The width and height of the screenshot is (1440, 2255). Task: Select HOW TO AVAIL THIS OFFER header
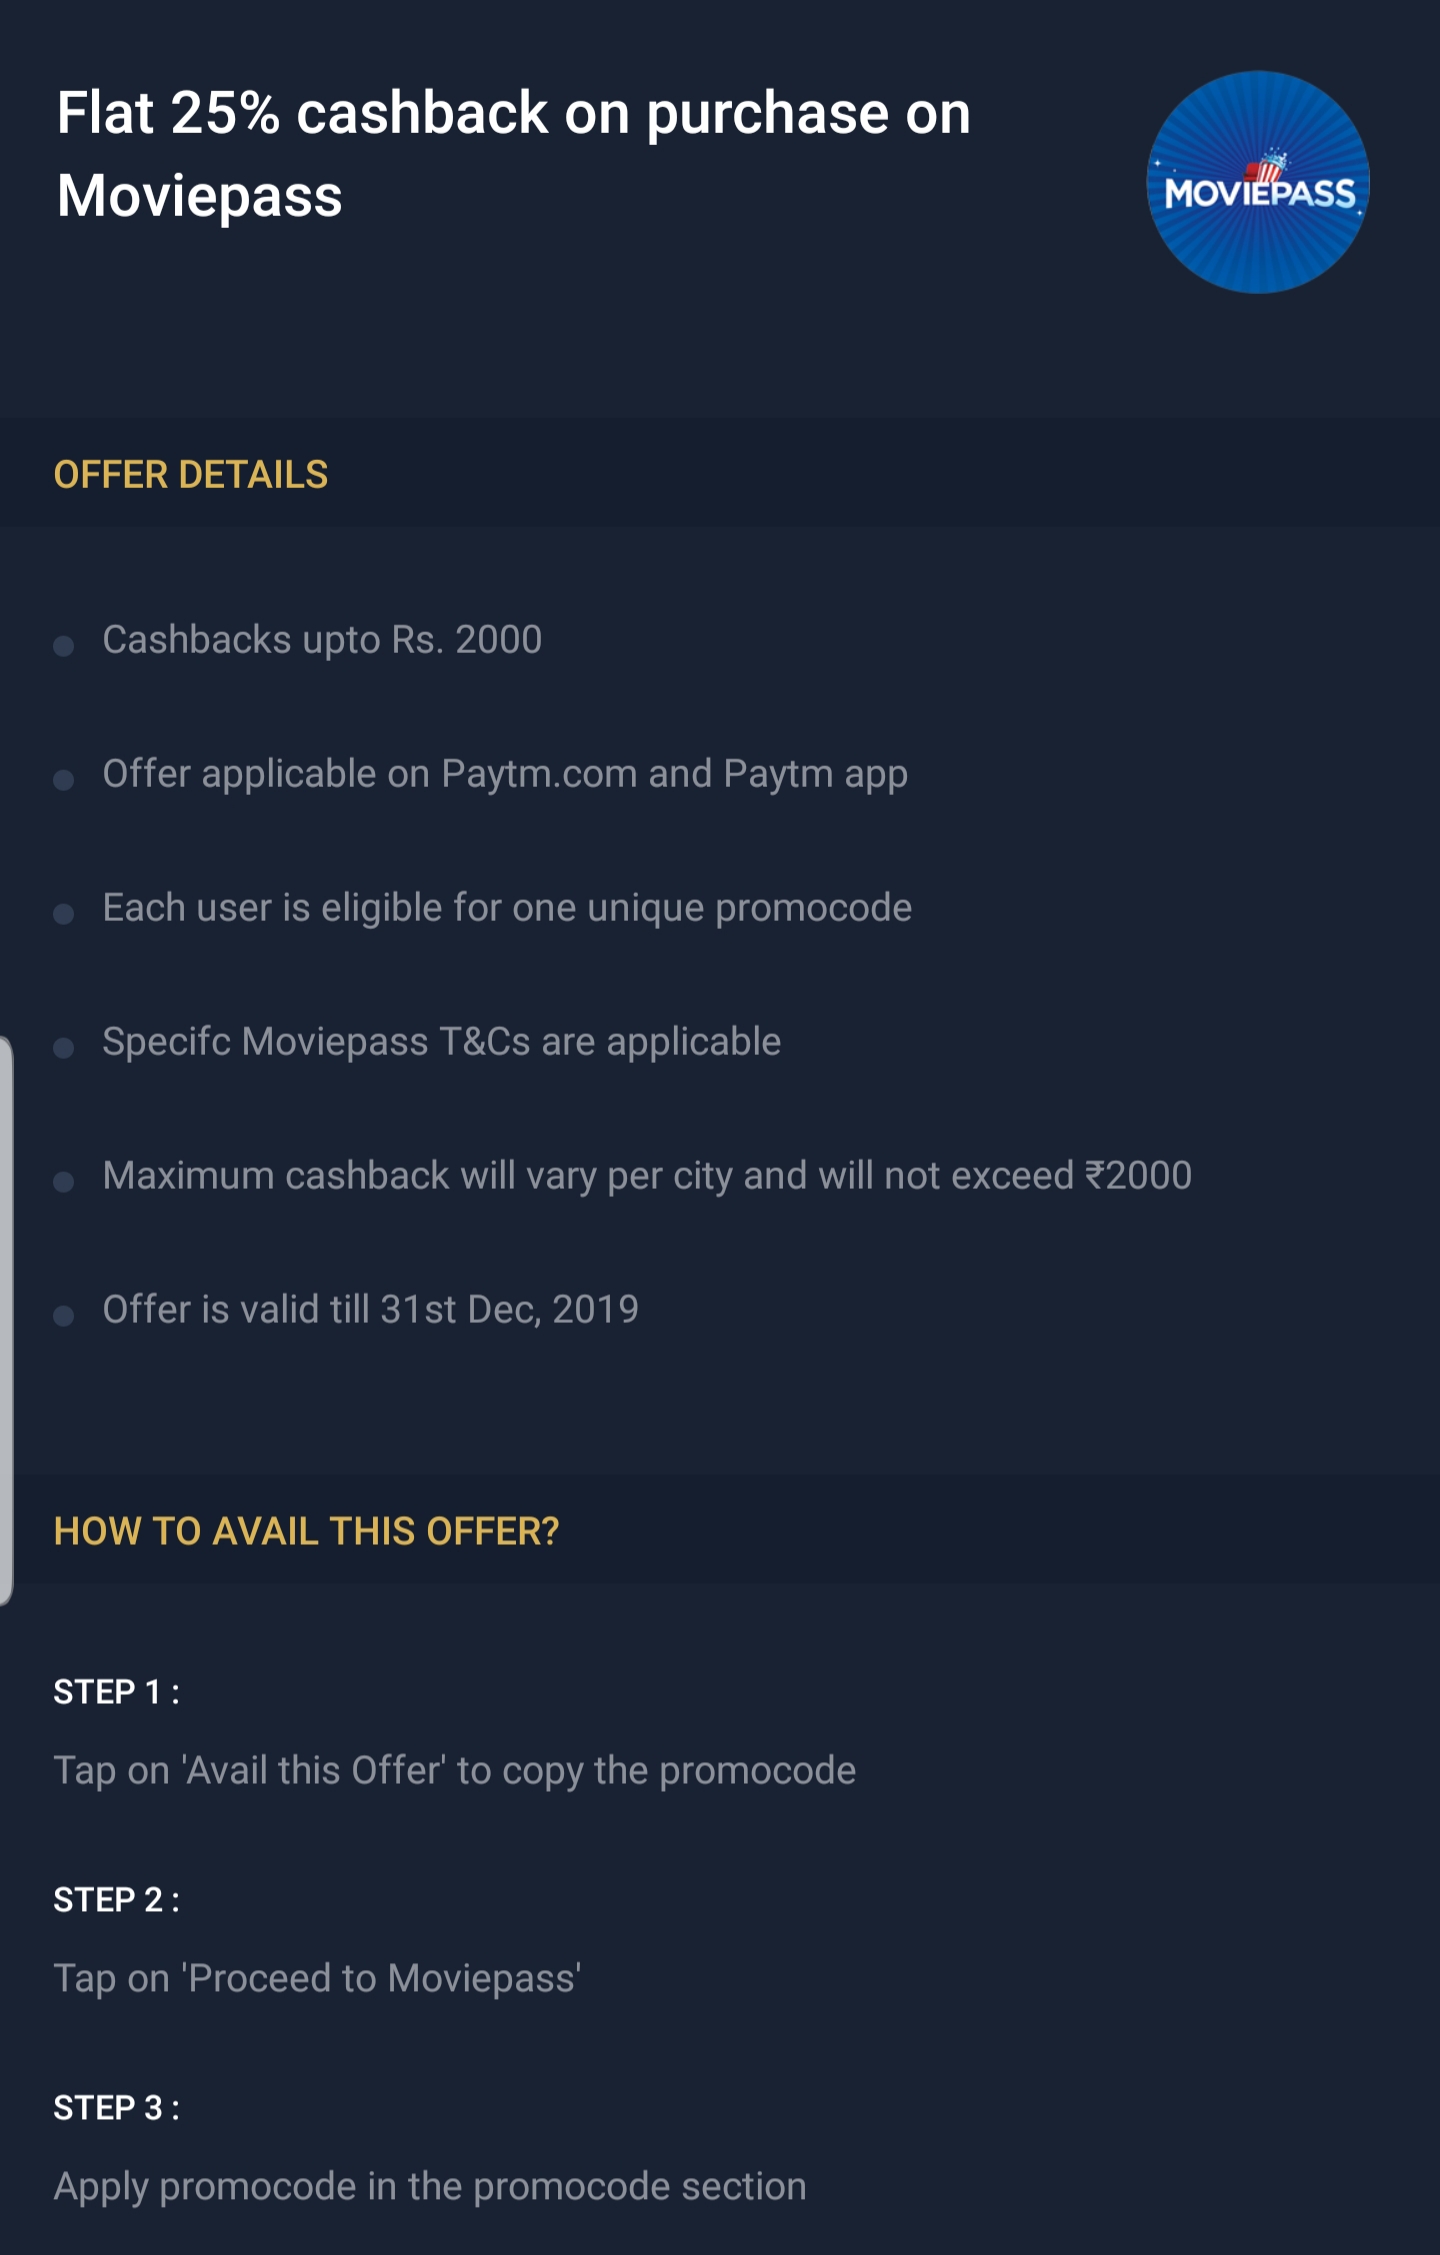306,1532
